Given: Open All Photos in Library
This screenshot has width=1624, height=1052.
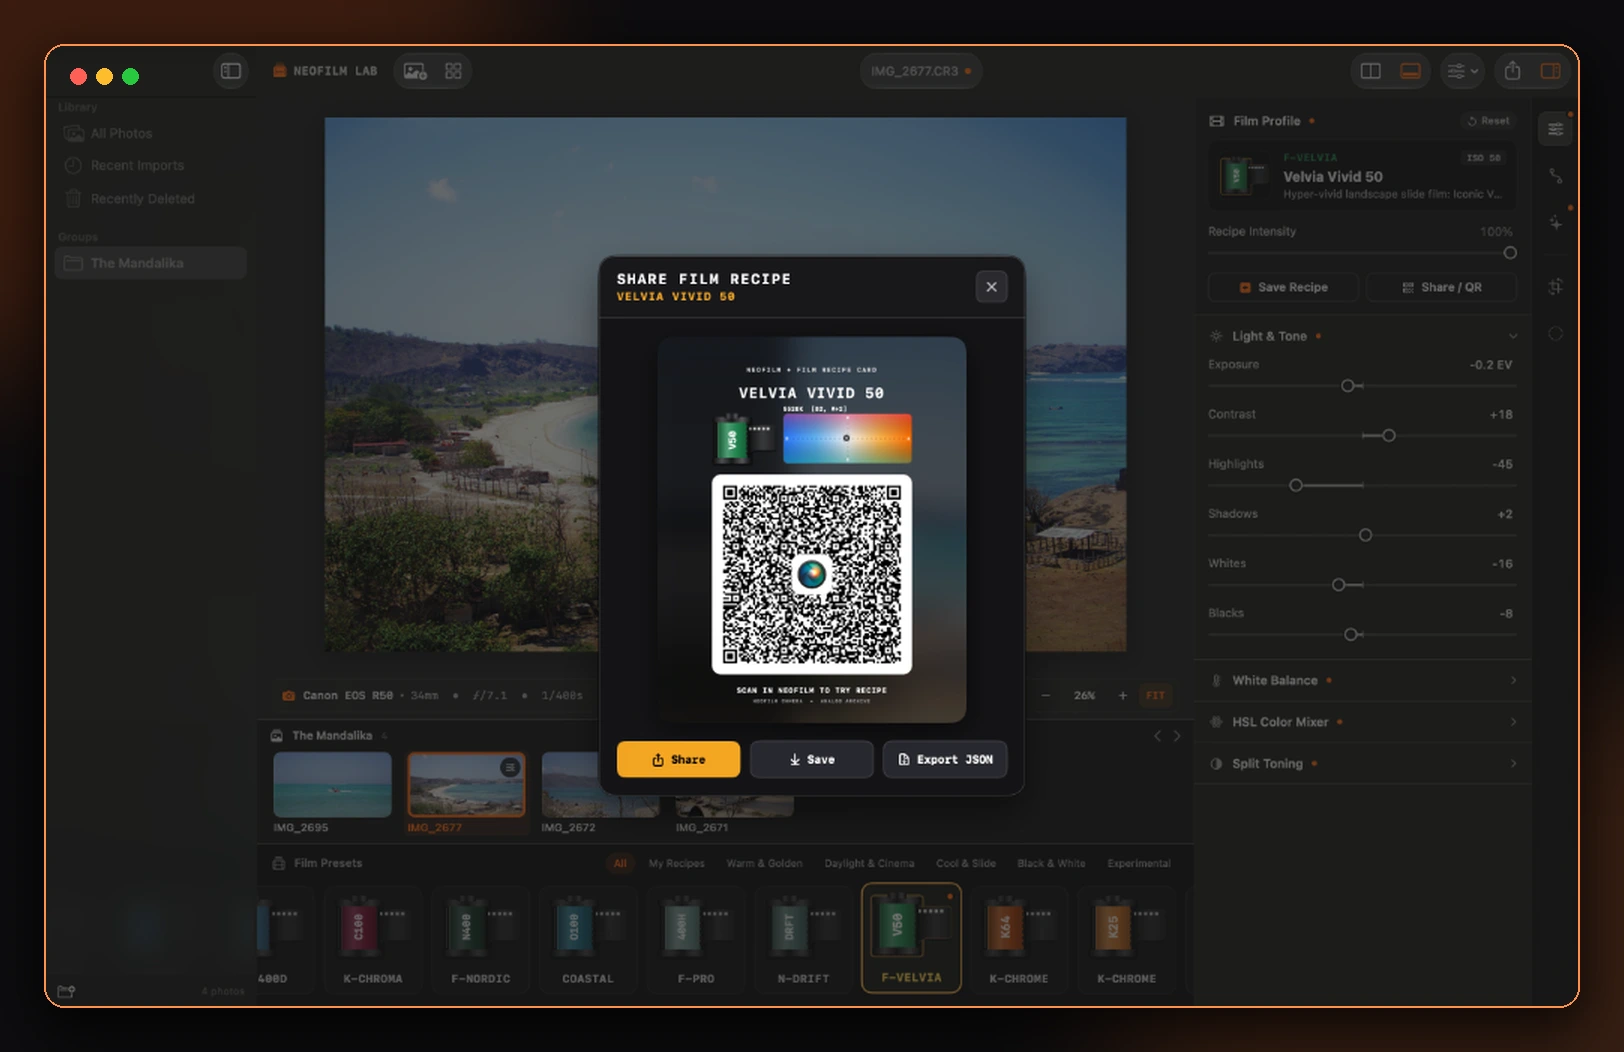Looking at the screenshot, I should coord(151,133).
